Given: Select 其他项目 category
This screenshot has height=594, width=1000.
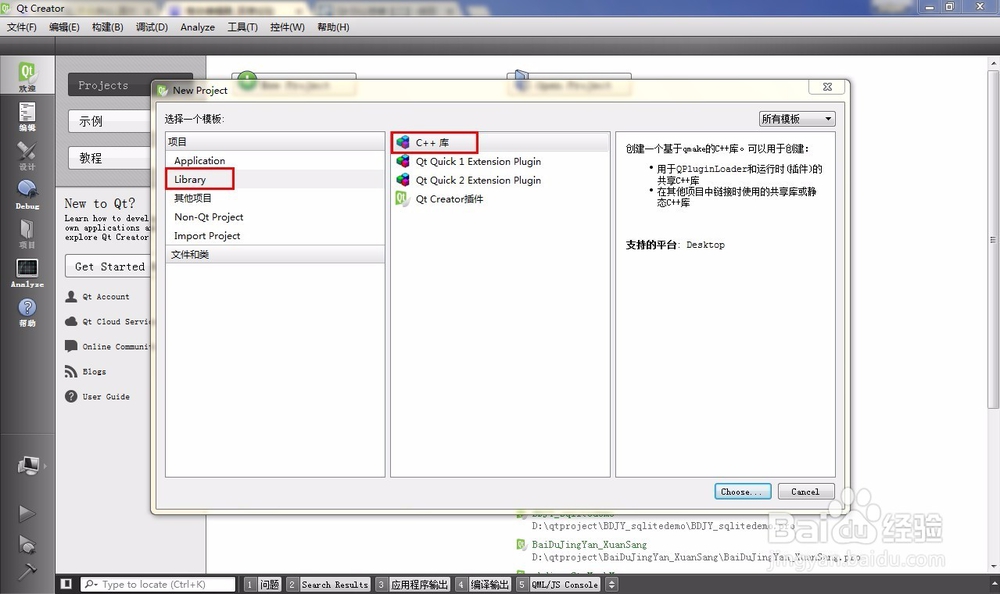Looking at the screenshot, I should [x=275, y=198].
